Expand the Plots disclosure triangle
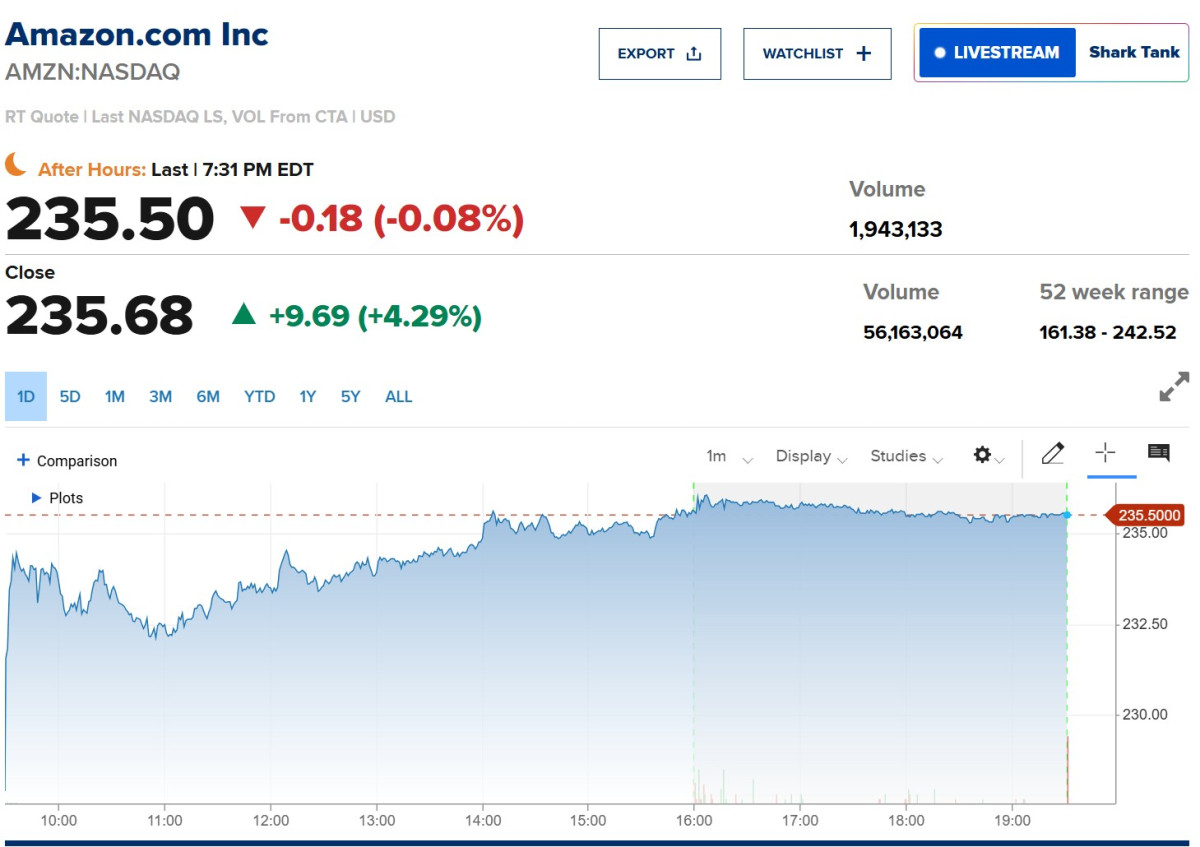Image resolution: width=1200 pixels, height=847 pixels. (37, 498)
